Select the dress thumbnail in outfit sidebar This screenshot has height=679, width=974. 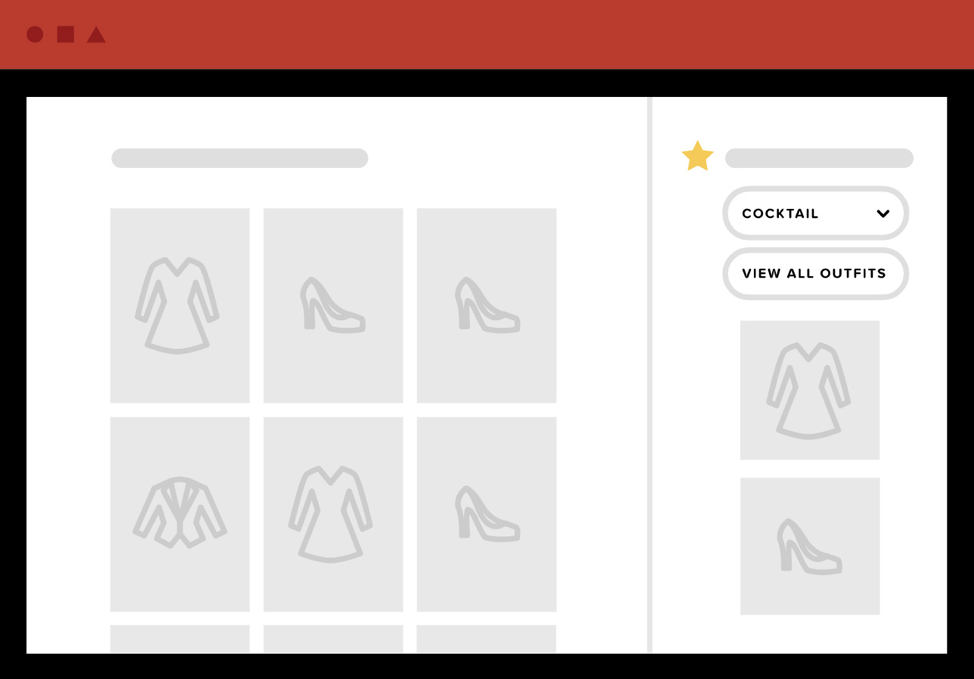(809, 390)
